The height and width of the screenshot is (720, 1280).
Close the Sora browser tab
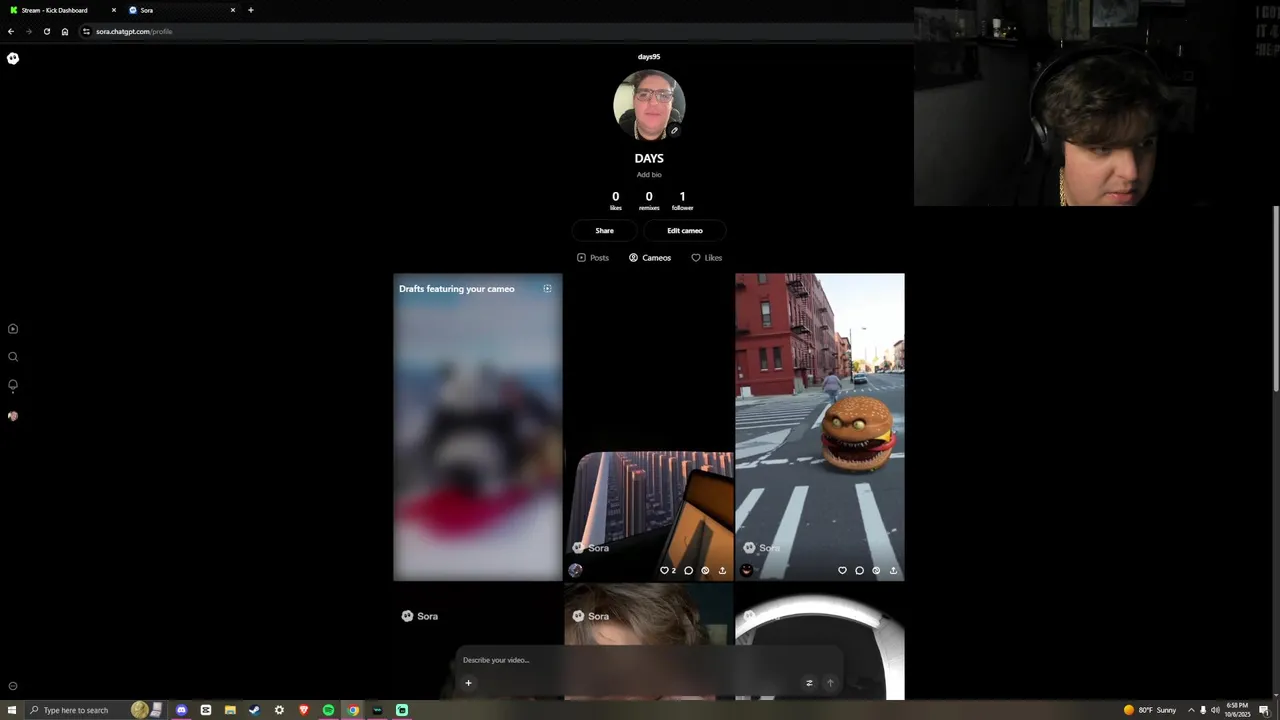click(233, 10)
